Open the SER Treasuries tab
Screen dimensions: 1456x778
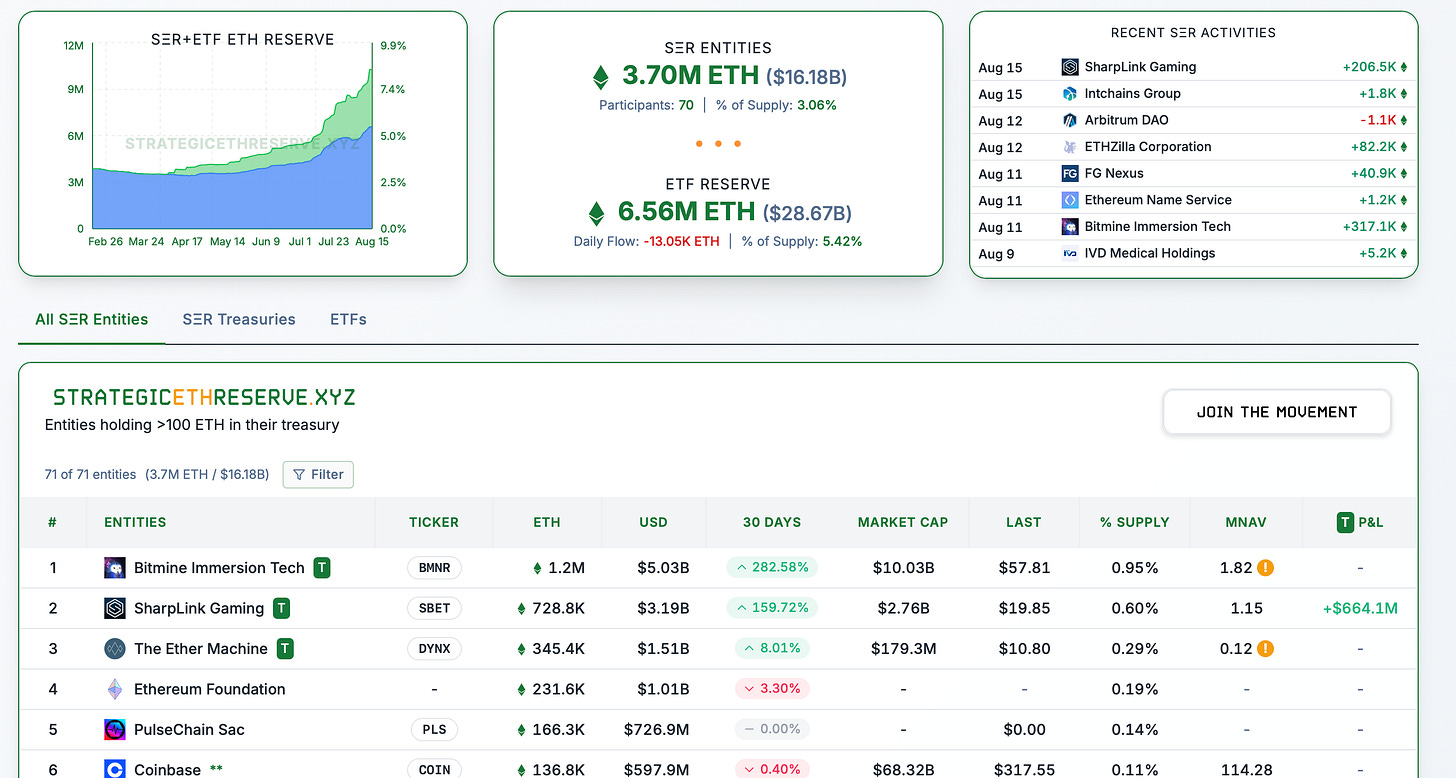point(239,320)
